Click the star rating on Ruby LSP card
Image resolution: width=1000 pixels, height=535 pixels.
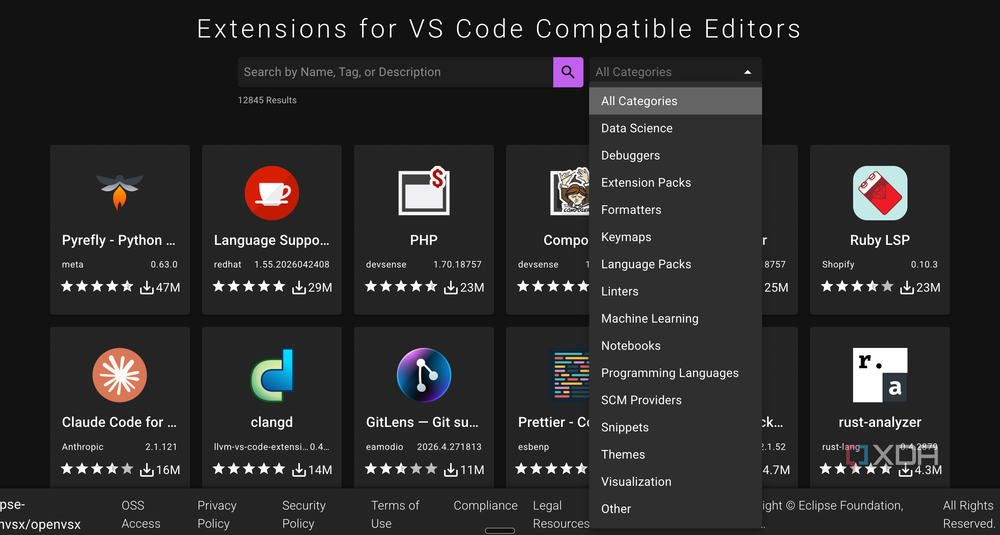[x=857, y=286]
